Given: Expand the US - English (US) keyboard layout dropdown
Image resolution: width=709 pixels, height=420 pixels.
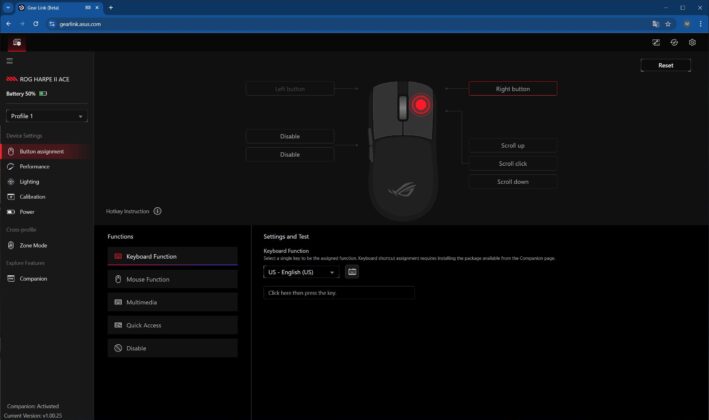Looking at the screenshot, I should [301, 272].
